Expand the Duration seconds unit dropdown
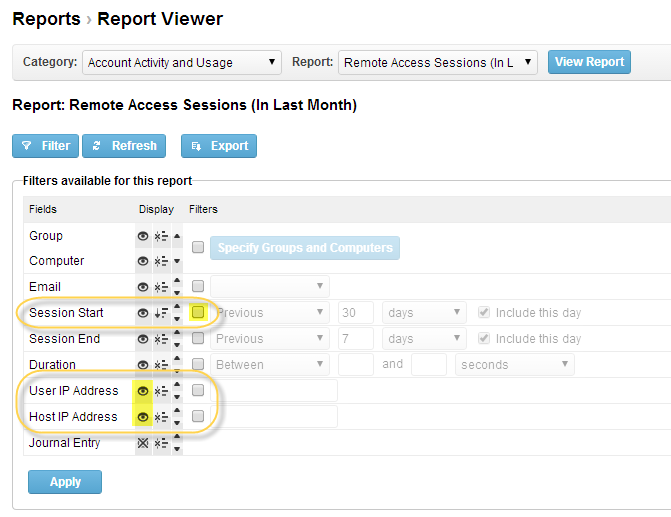This screenshot has height=517, width=671. [x=515, y=364]
